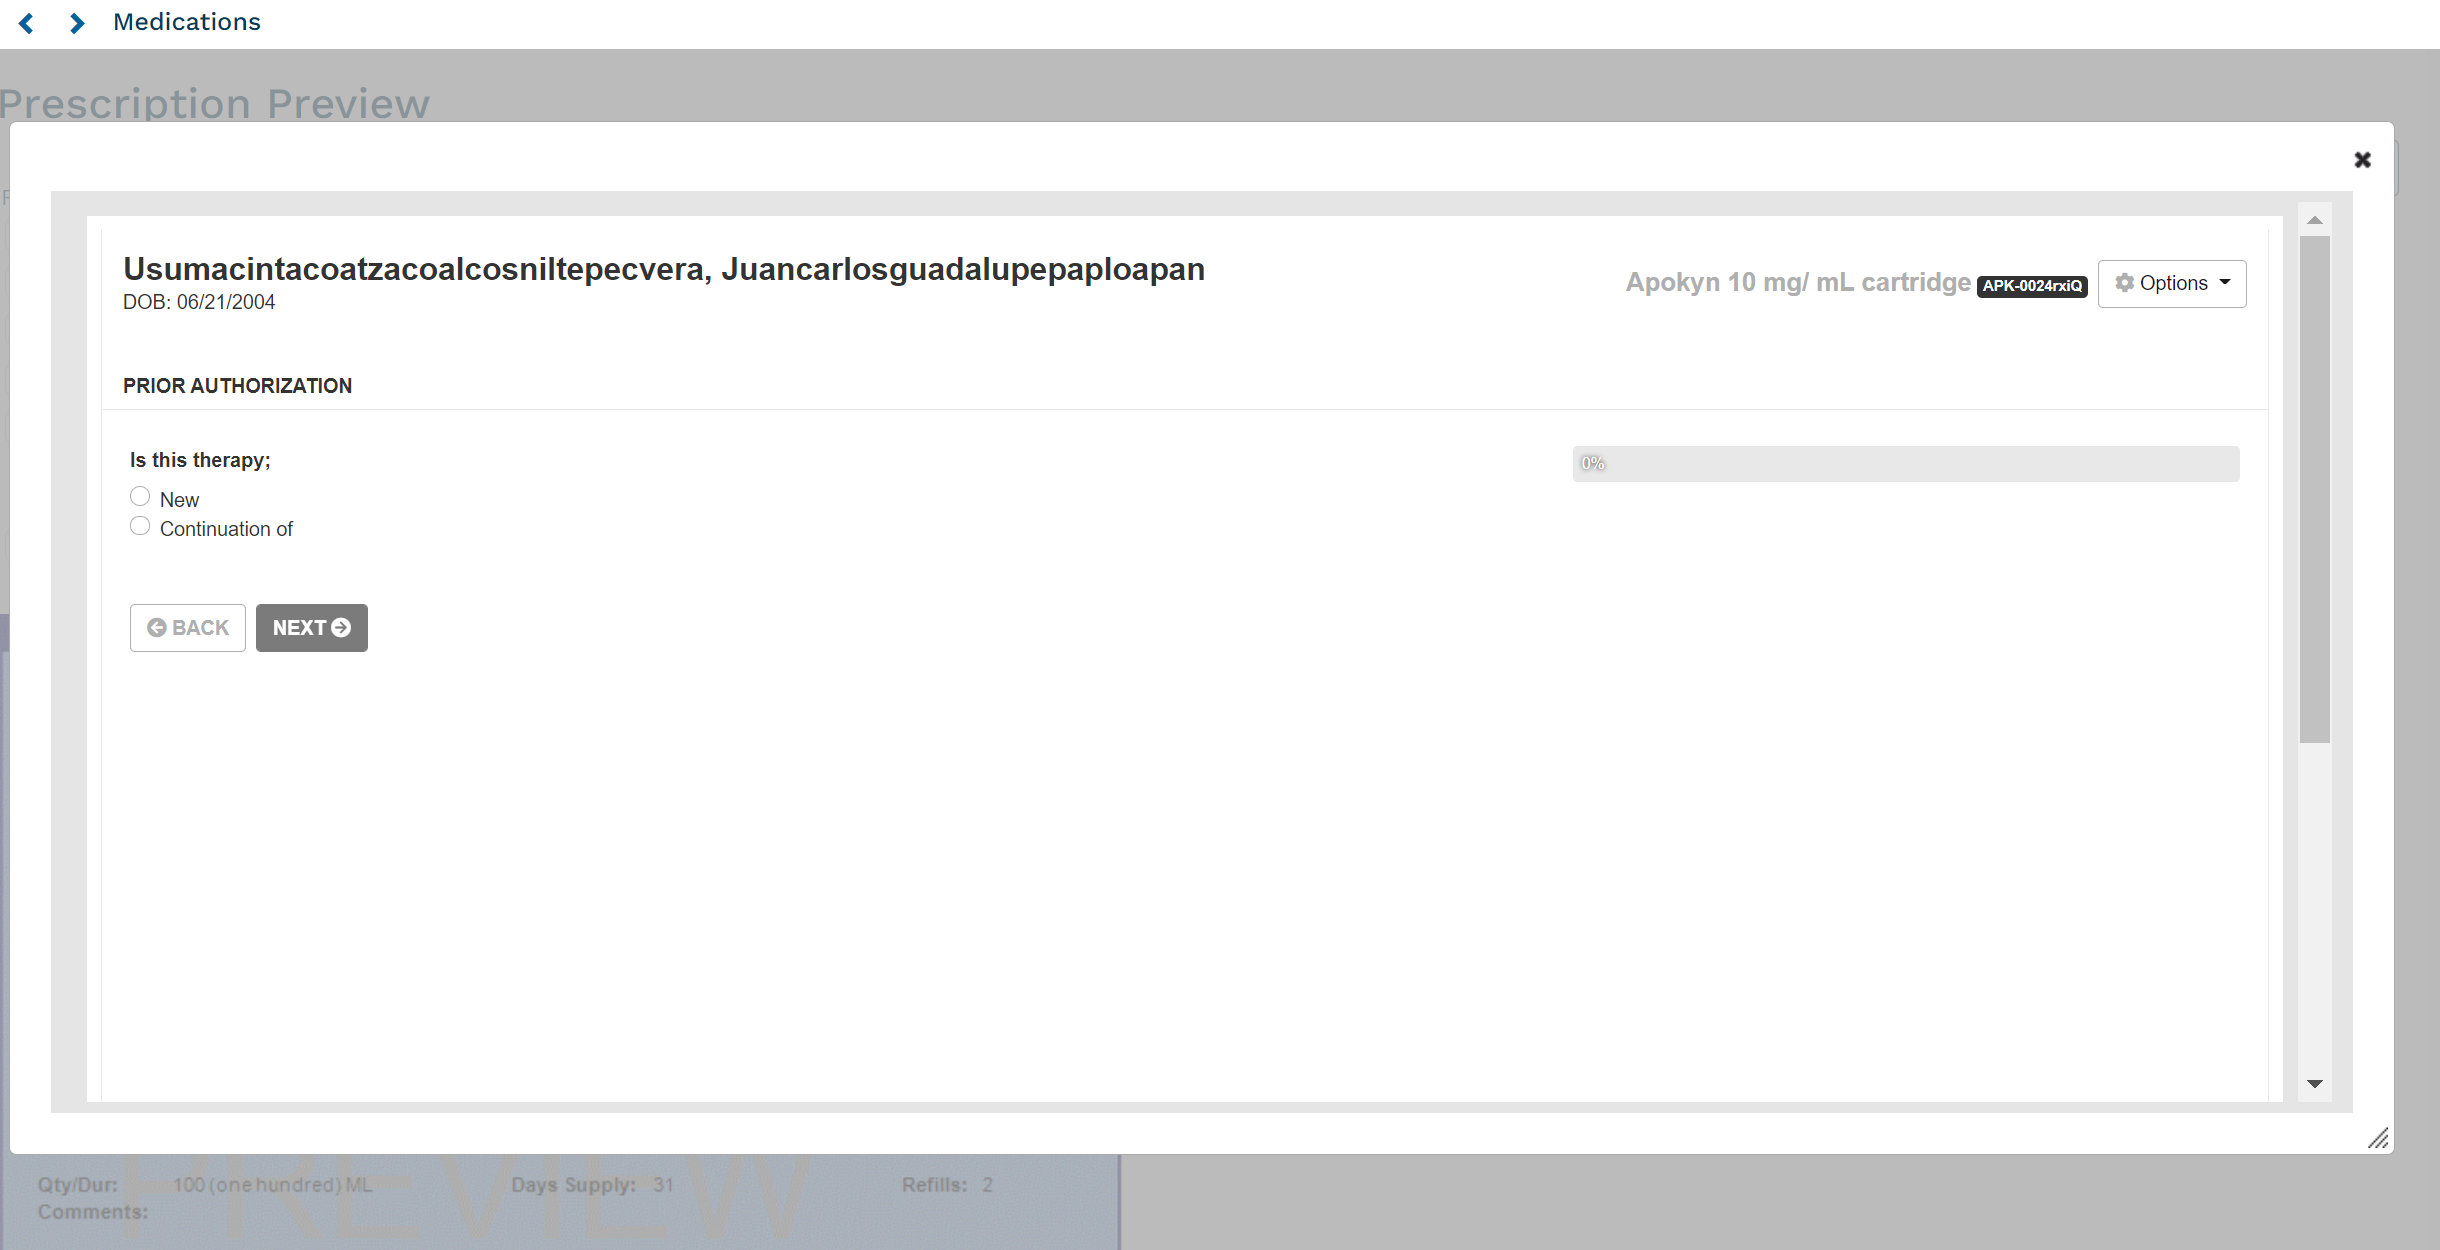Click the PRIOR AUTHORIZATION heading

[x=237, y=386]
